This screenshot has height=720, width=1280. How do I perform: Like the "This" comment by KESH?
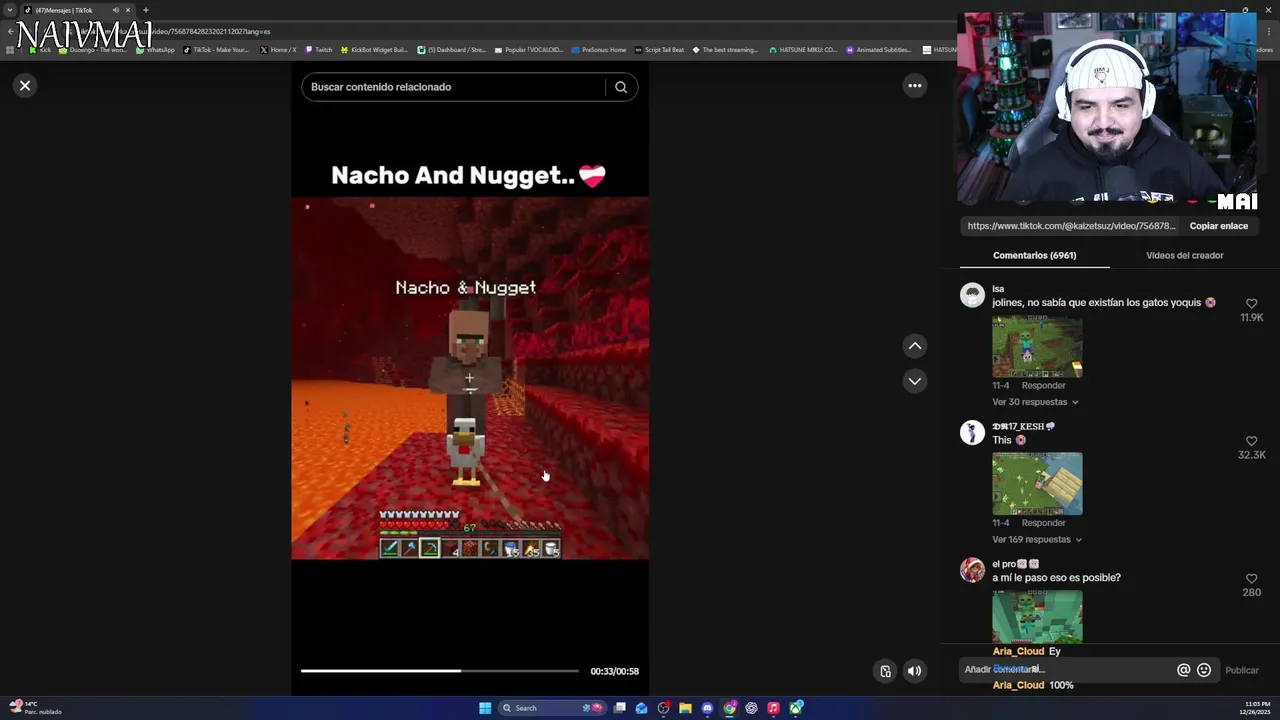pyautogui.click(x=1251, y=441)
